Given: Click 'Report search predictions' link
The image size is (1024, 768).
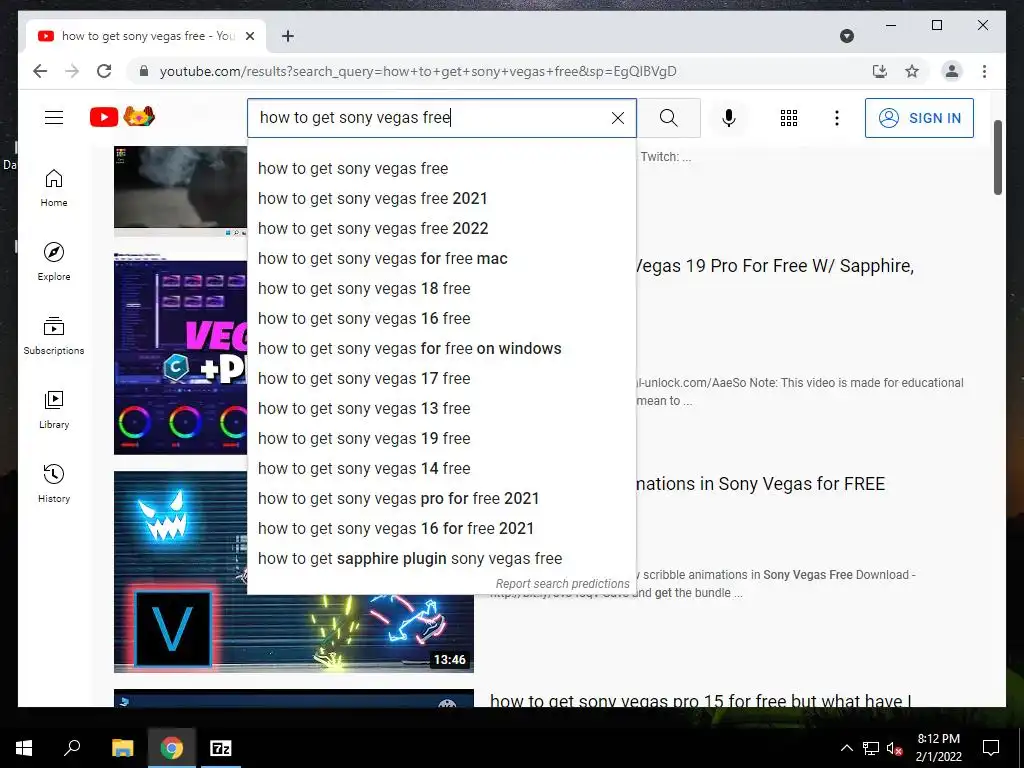Looking at the screenshot, I should (x=562, y=584).
